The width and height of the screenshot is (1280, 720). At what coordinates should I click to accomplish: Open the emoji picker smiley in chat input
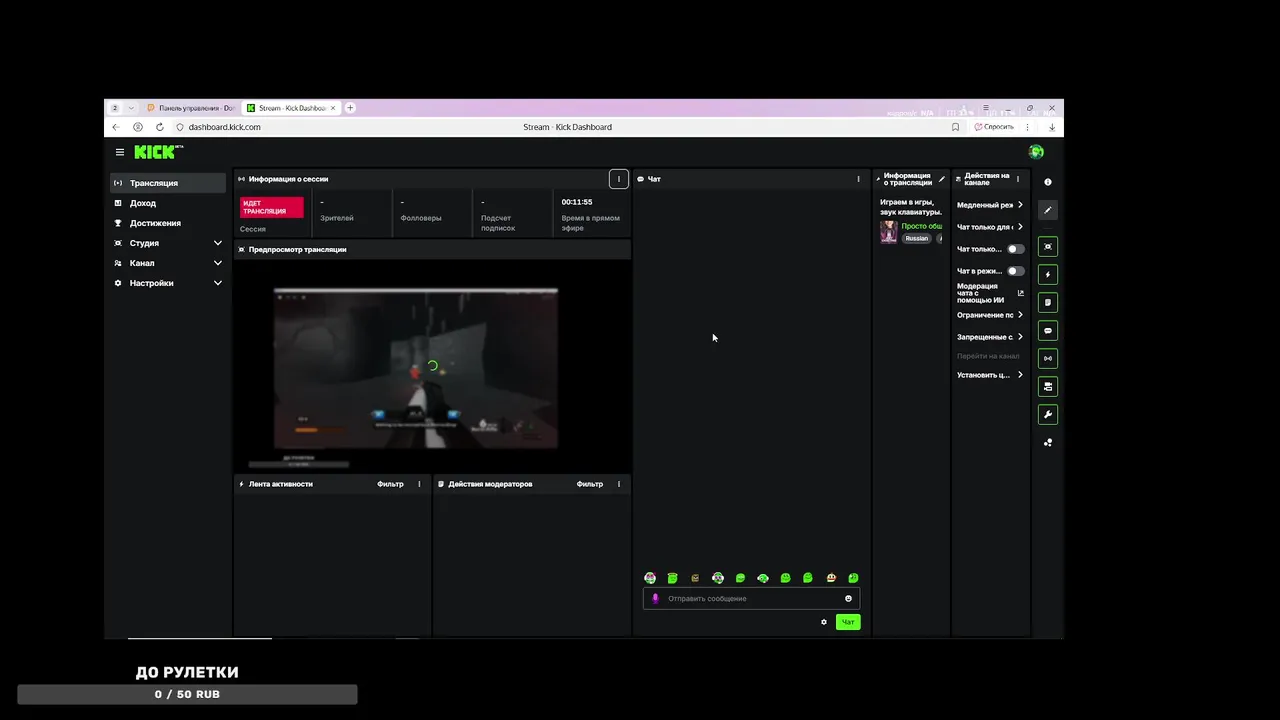tap(848, 598)
